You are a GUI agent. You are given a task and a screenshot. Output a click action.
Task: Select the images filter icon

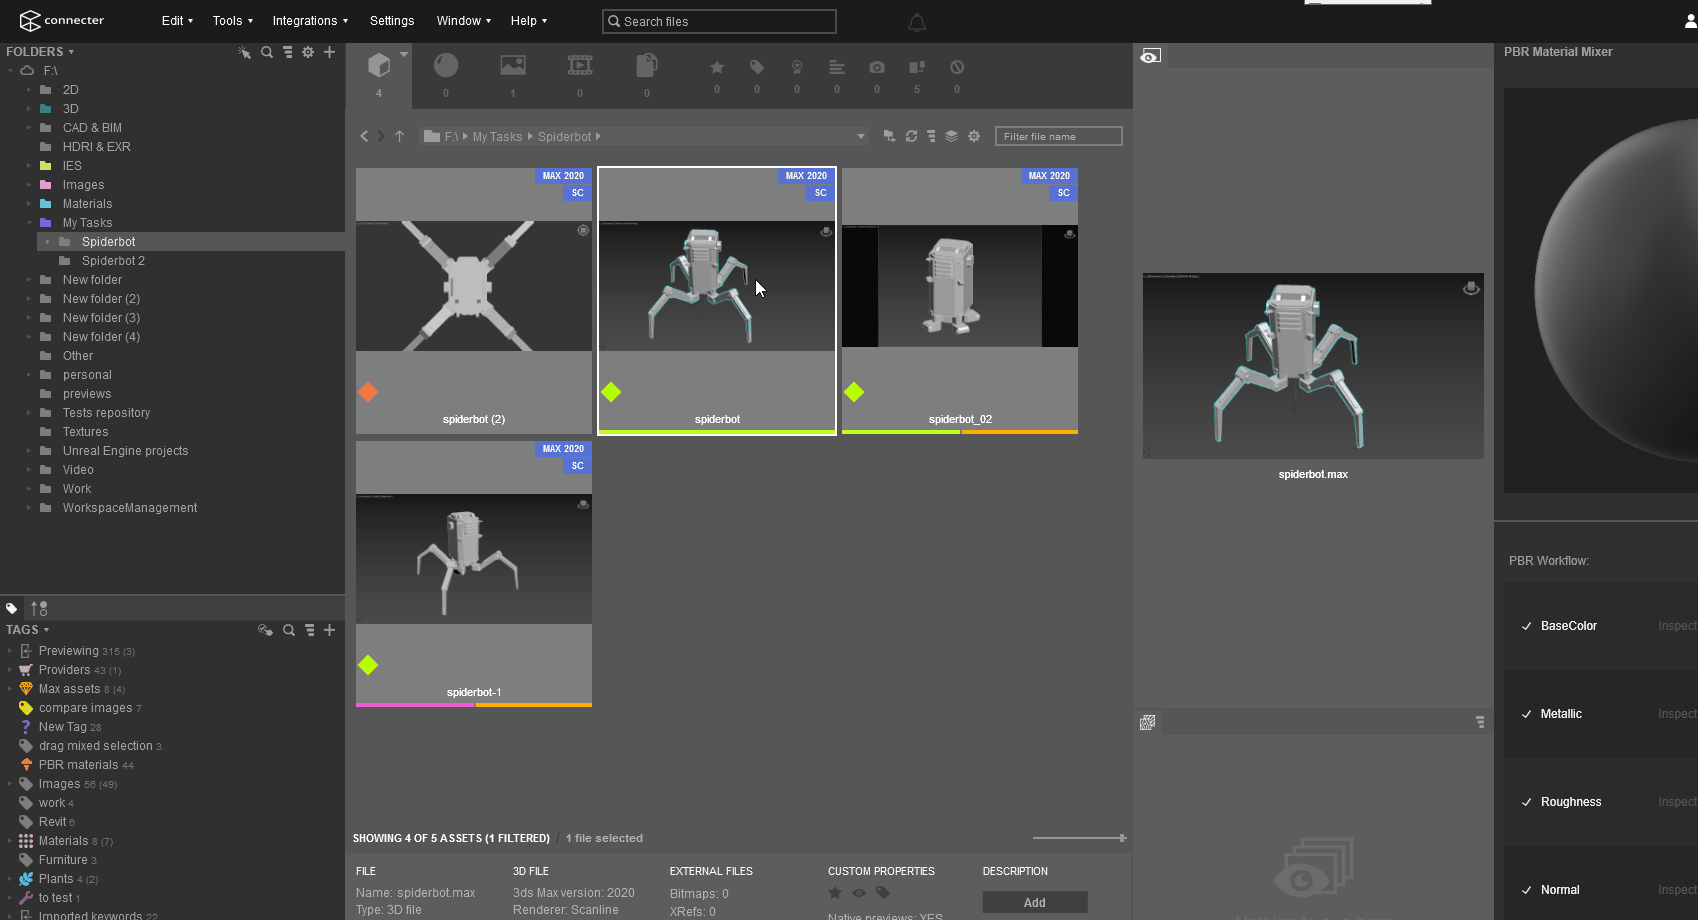pos(513,66)
